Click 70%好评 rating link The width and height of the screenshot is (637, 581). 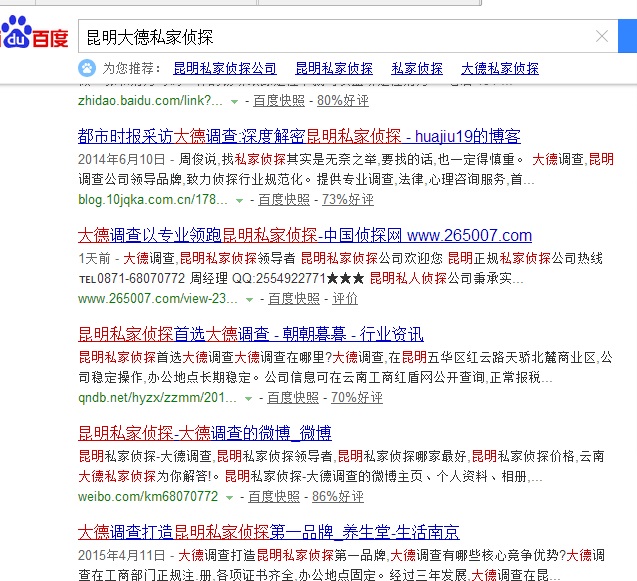point(357,398)
